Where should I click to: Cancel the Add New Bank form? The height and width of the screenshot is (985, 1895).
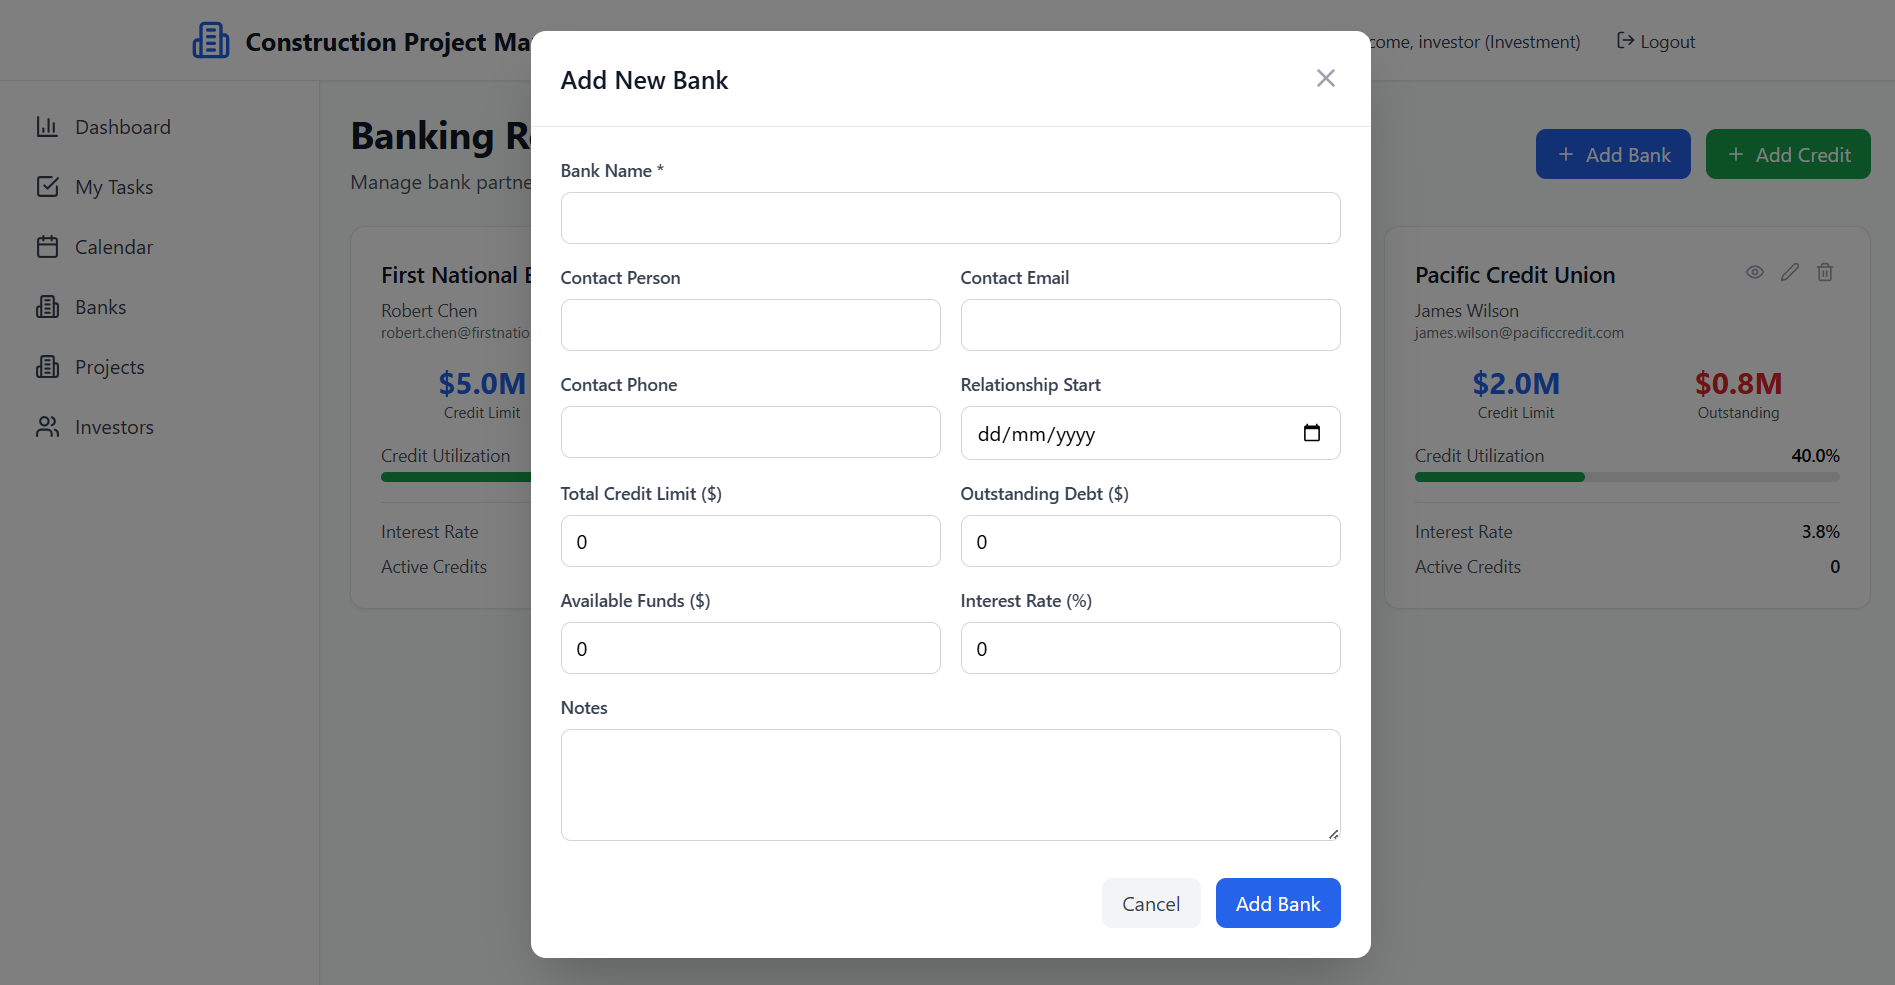pyautogui.click(x=1150, y=903)
